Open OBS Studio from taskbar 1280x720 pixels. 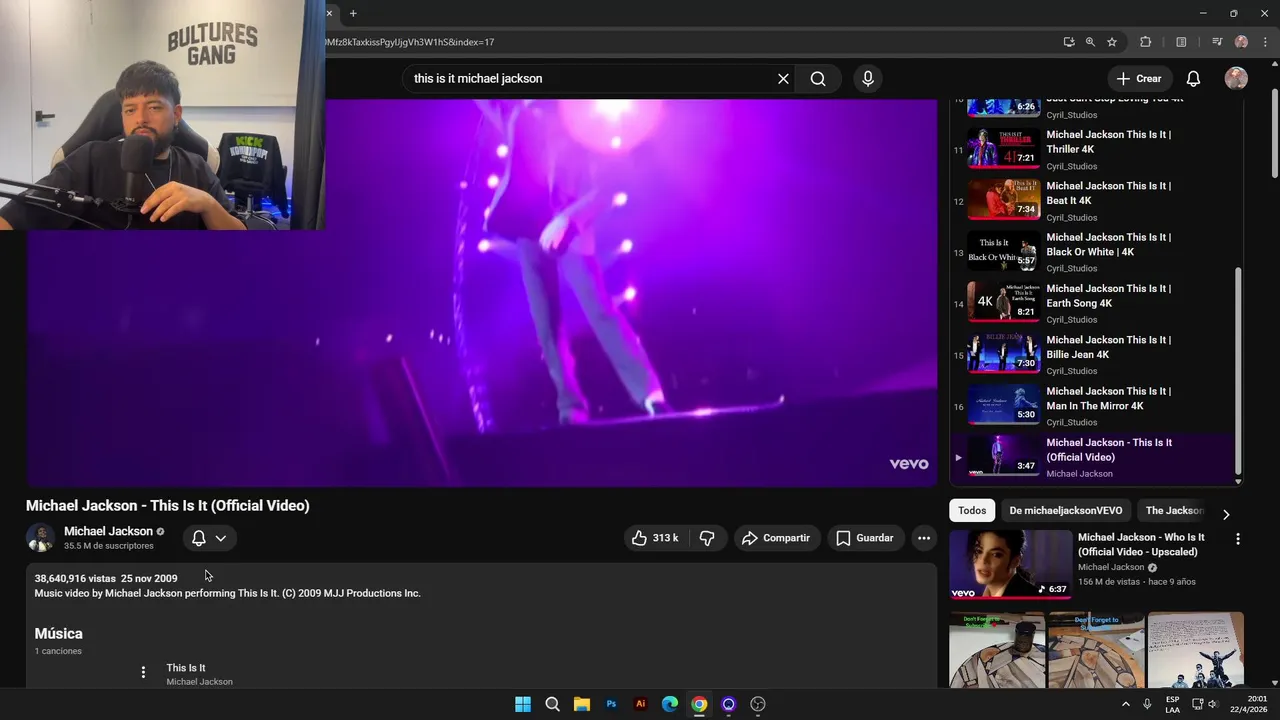pyautogui.click(x=758, y=704)
